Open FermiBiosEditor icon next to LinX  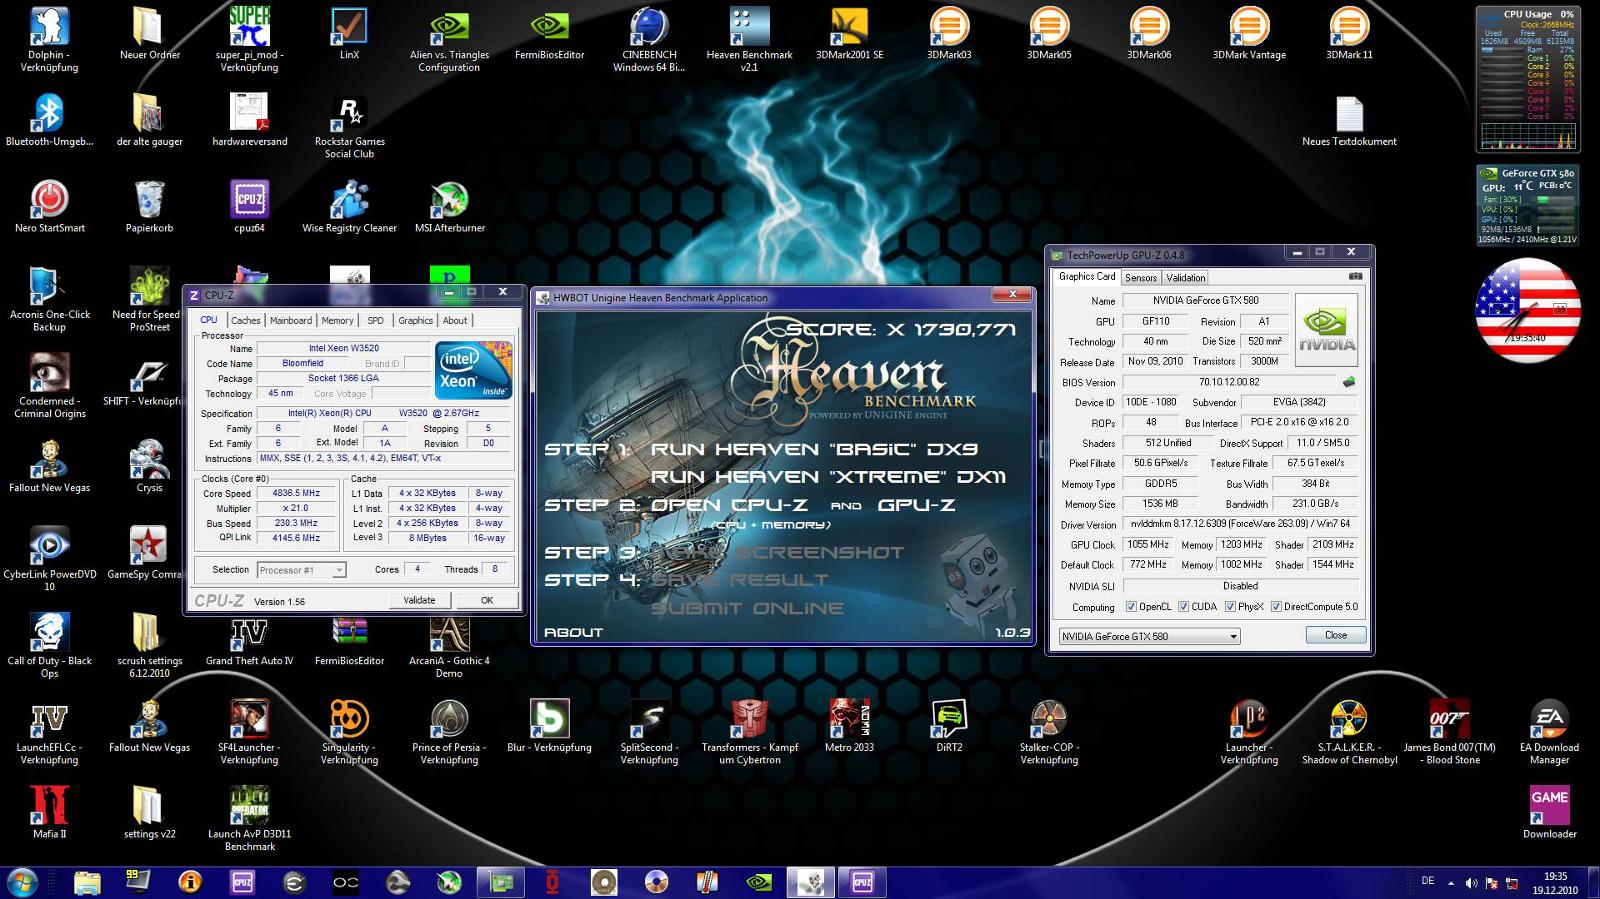(549, 34)
